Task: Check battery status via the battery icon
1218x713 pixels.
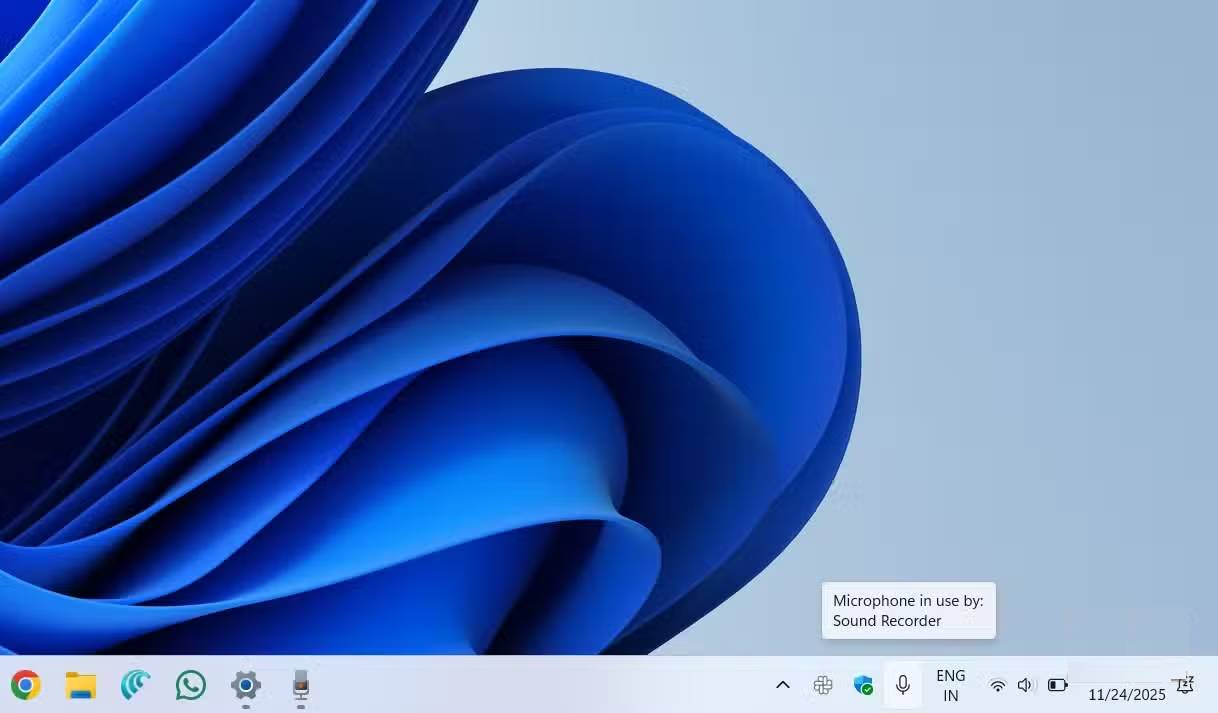Action: coord(1057,685)
